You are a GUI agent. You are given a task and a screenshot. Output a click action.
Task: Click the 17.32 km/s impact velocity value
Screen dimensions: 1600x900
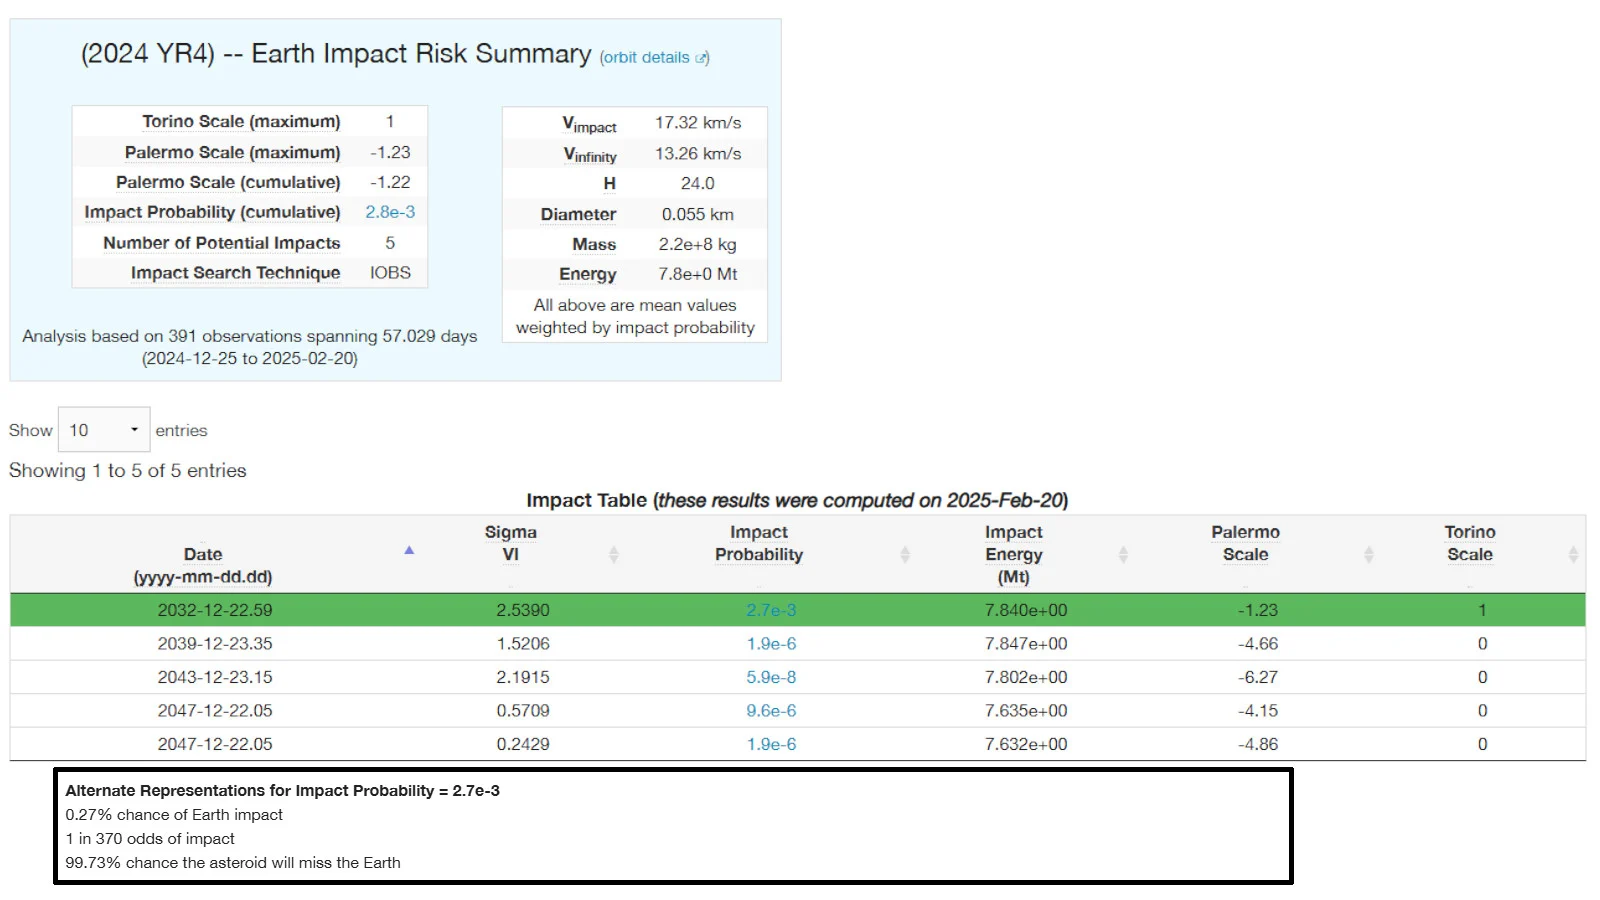point(698,122)
